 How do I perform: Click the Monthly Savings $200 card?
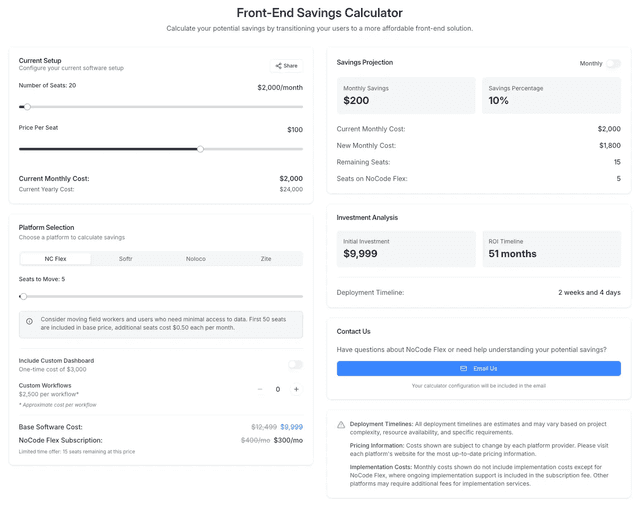click(406, 96)
